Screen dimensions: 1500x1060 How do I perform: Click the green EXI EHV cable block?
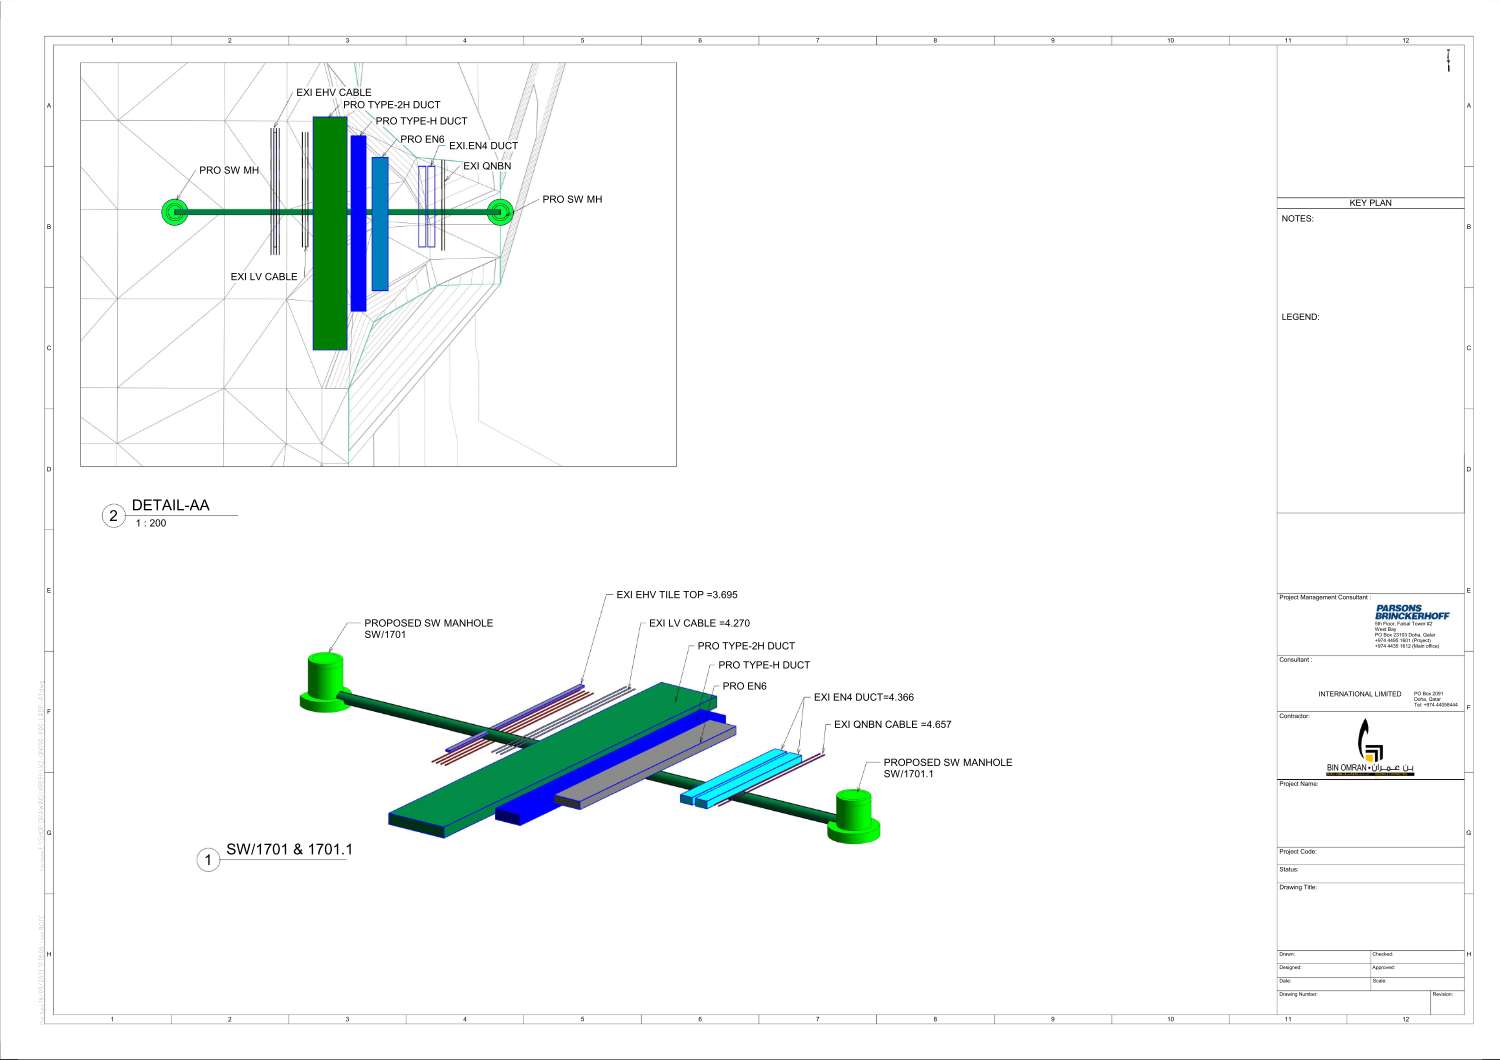[x=329, y=232]
